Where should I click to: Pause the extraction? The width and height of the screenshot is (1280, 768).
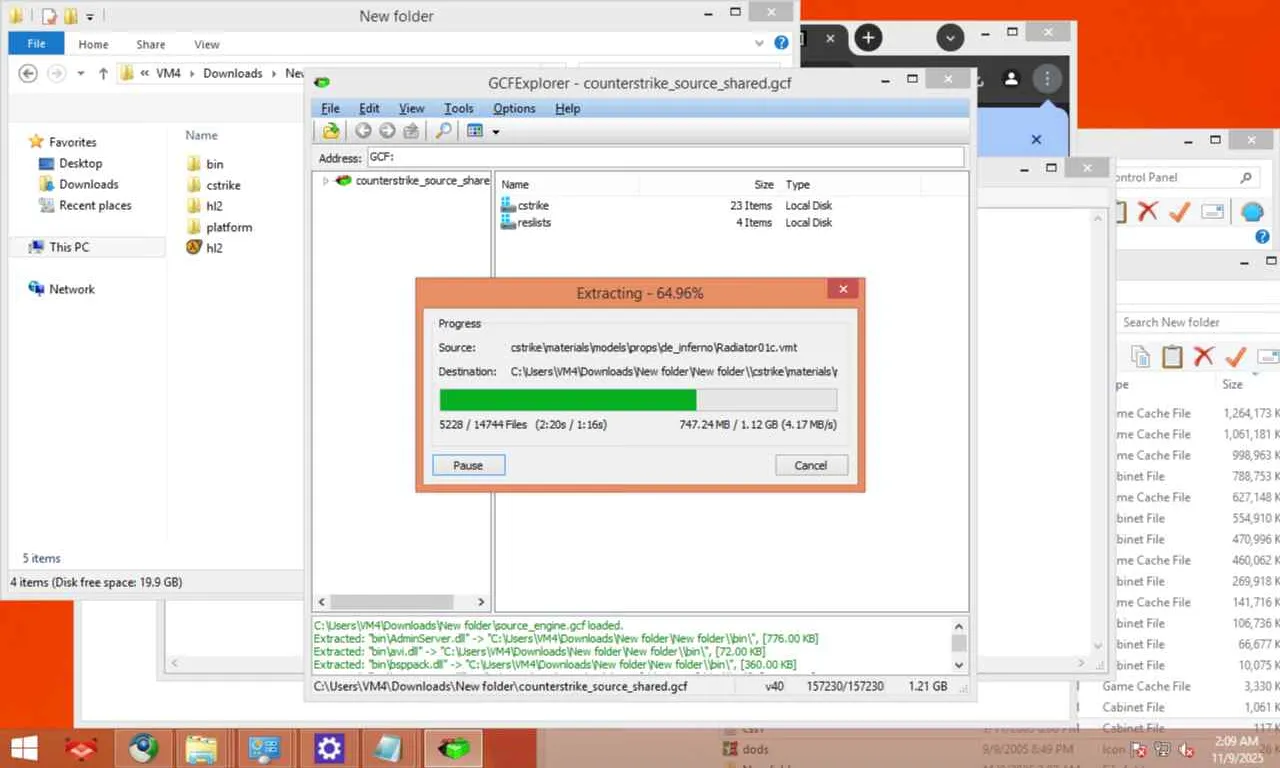click(x=468, y=465)
